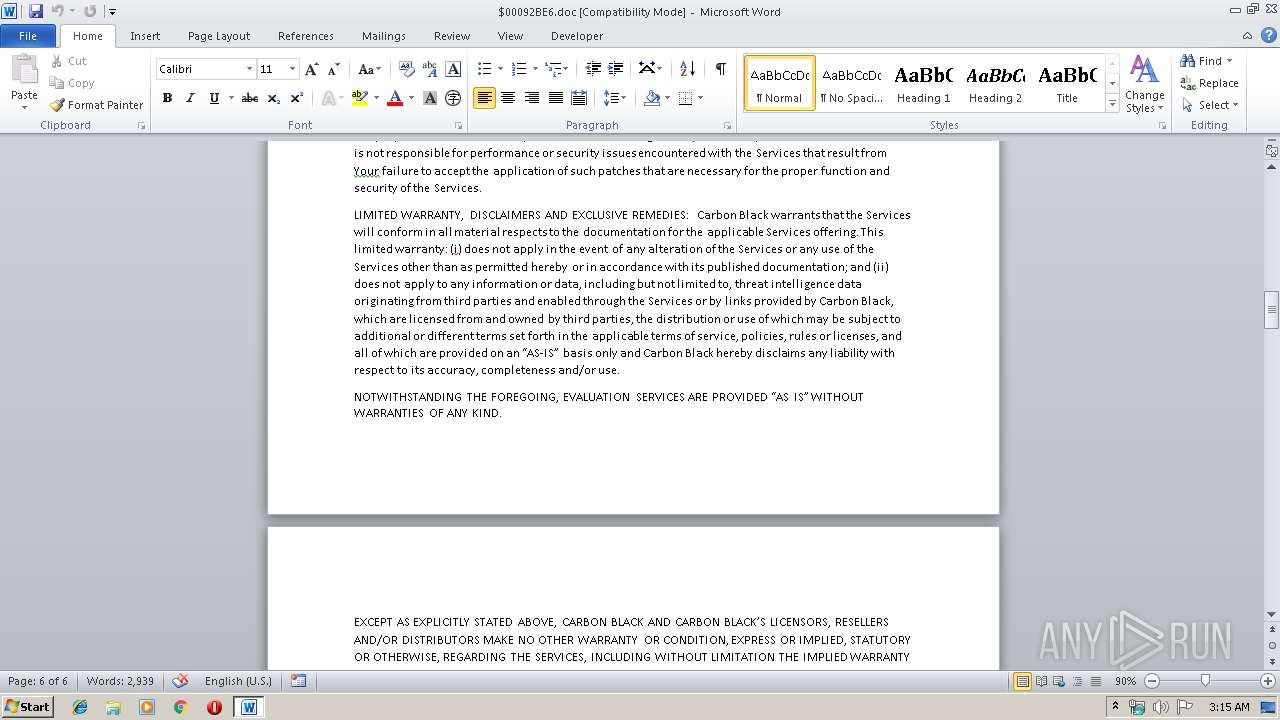The height and width of the screenshot is (720, 1280).
Task: Apply the Heading 1 style
Action: [x=923, y=83]
